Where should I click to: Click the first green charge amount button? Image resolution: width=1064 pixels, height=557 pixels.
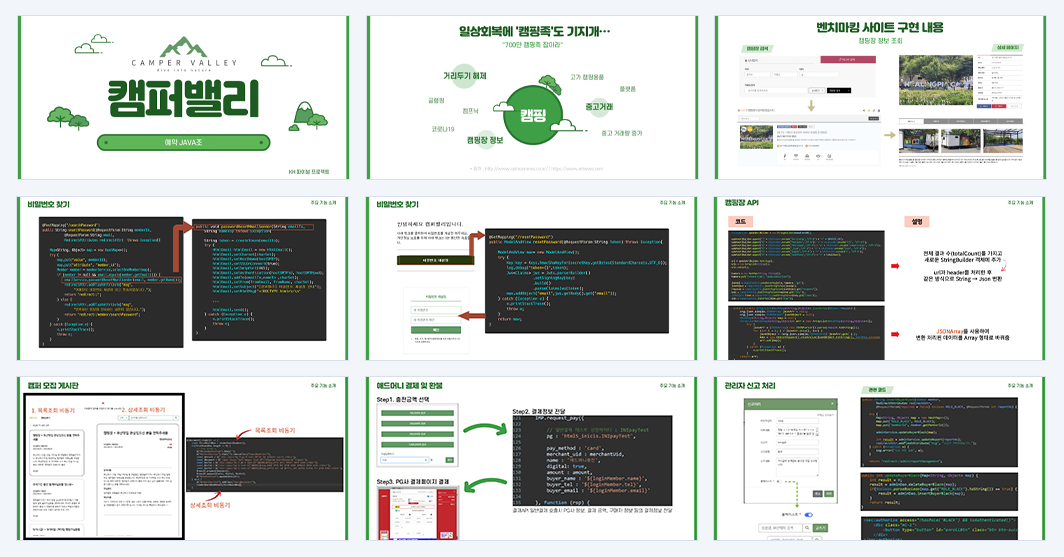[x=417, y=412]
